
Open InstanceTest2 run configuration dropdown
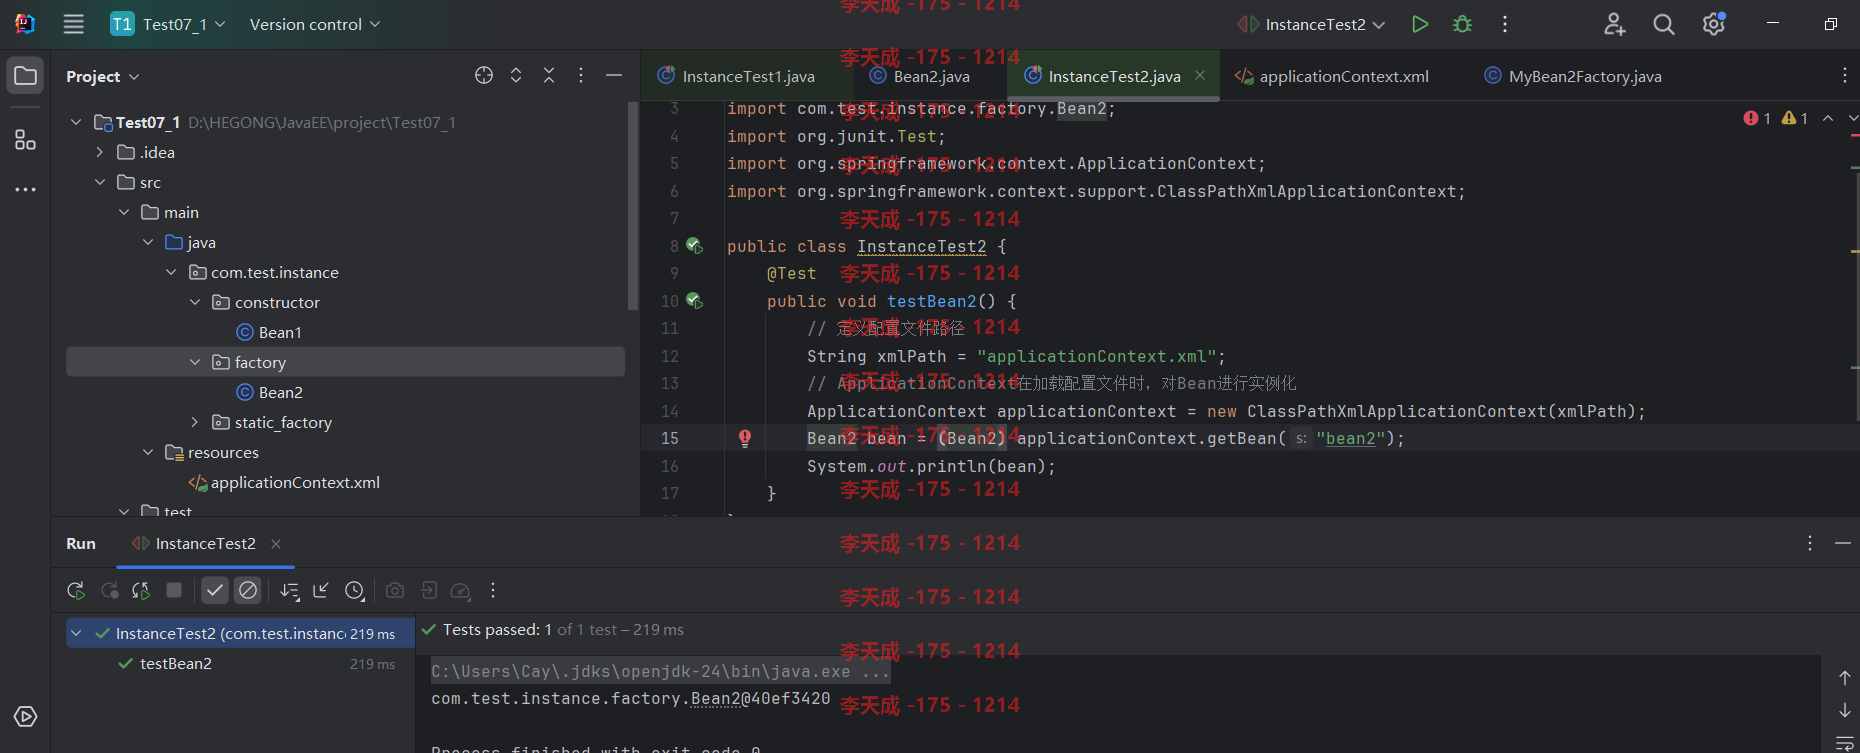[1312, 24]
